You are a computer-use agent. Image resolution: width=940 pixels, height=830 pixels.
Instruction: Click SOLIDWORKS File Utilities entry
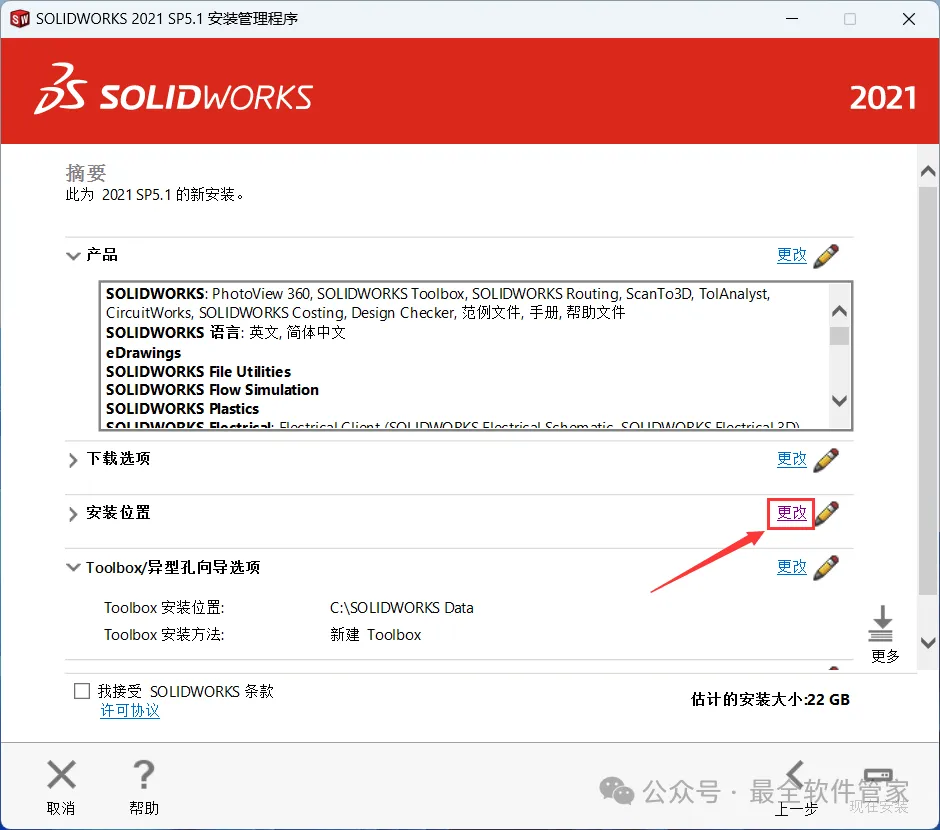click(x=198, y=372)
